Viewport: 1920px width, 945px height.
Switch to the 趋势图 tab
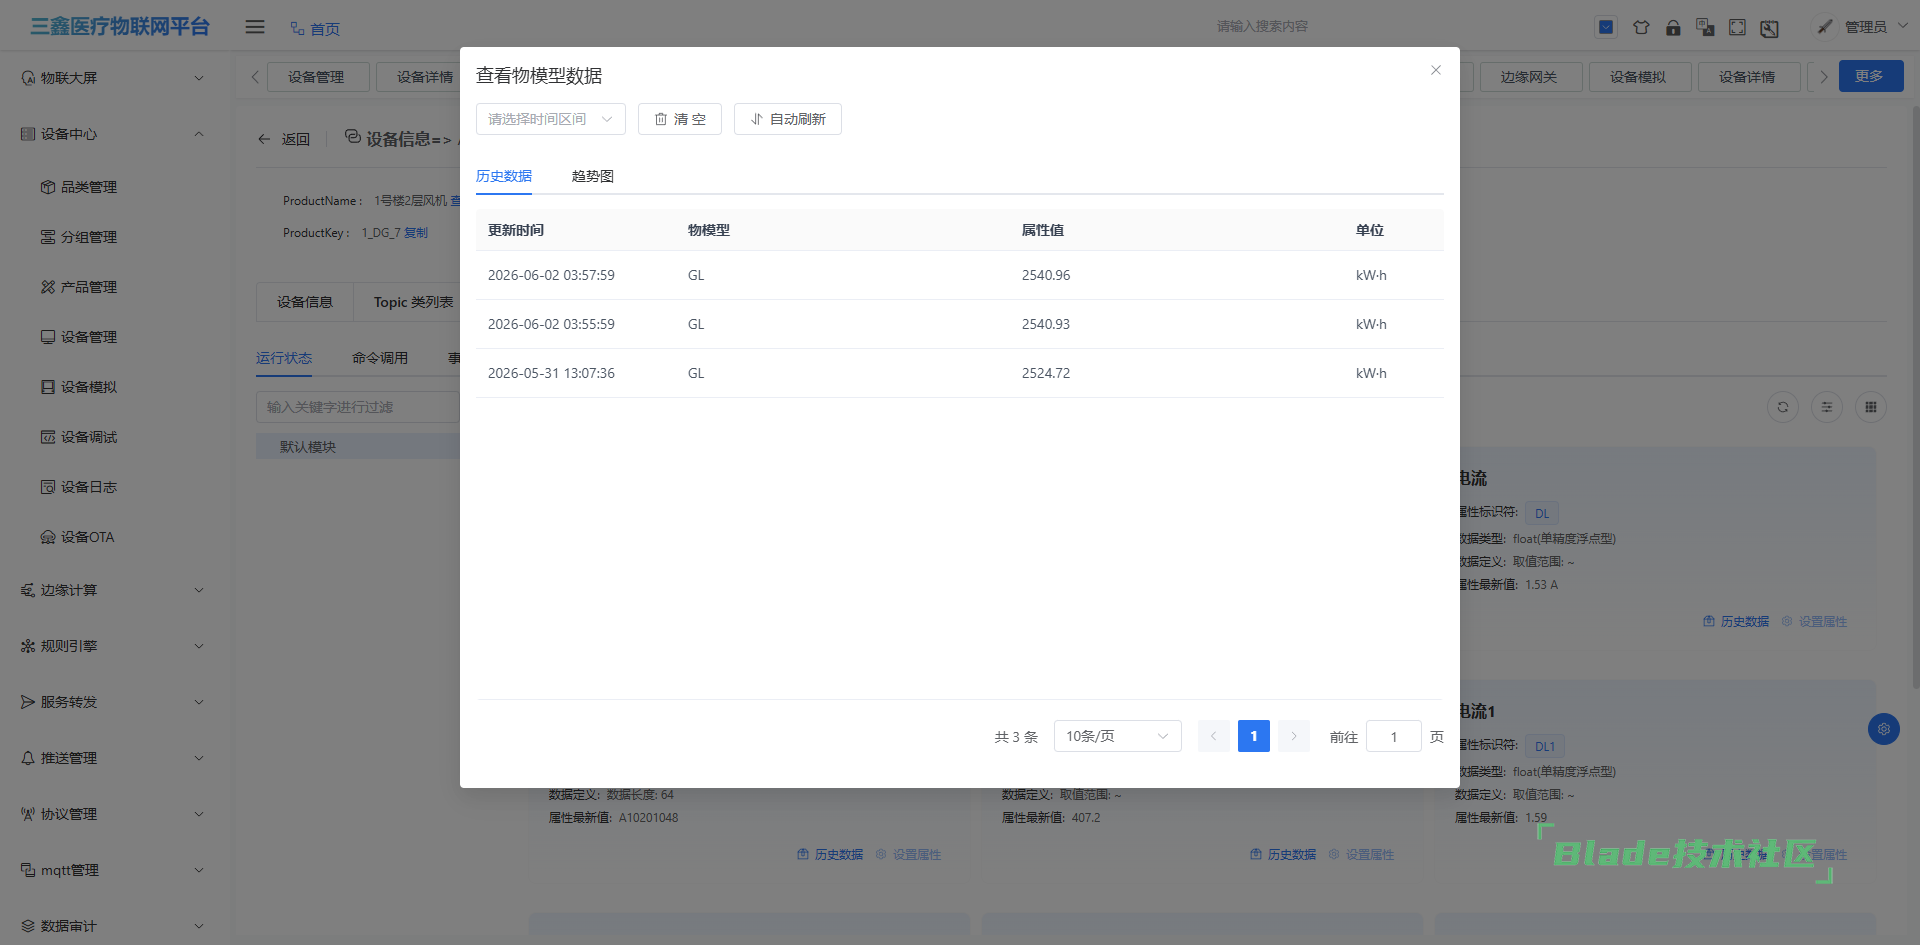(593, 176)
